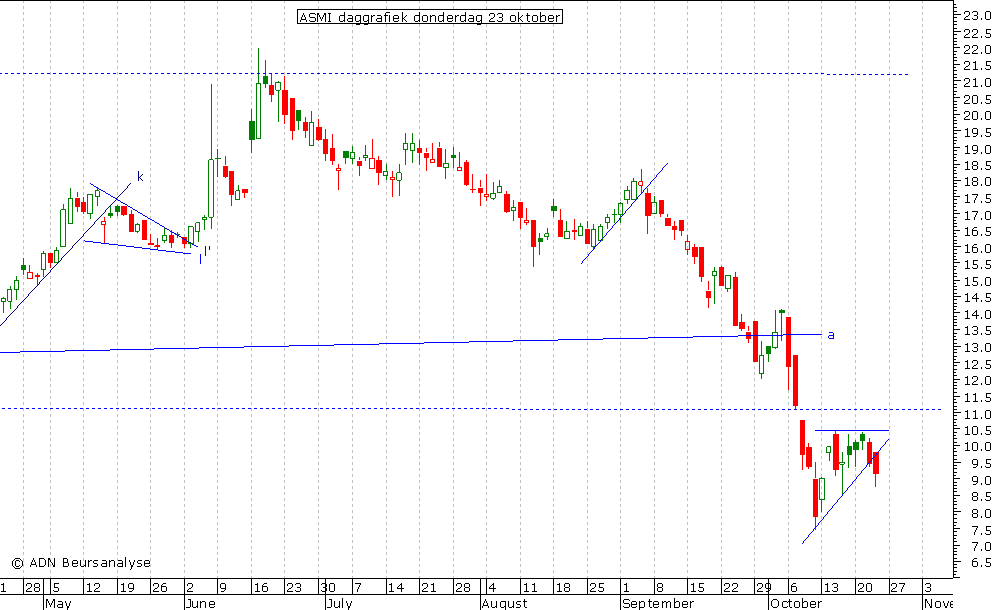Viewport: 994px width, 610px height.
Task: Pick the 16.0 price axis label
Action: pyautogui.click(x=978, y=249)
